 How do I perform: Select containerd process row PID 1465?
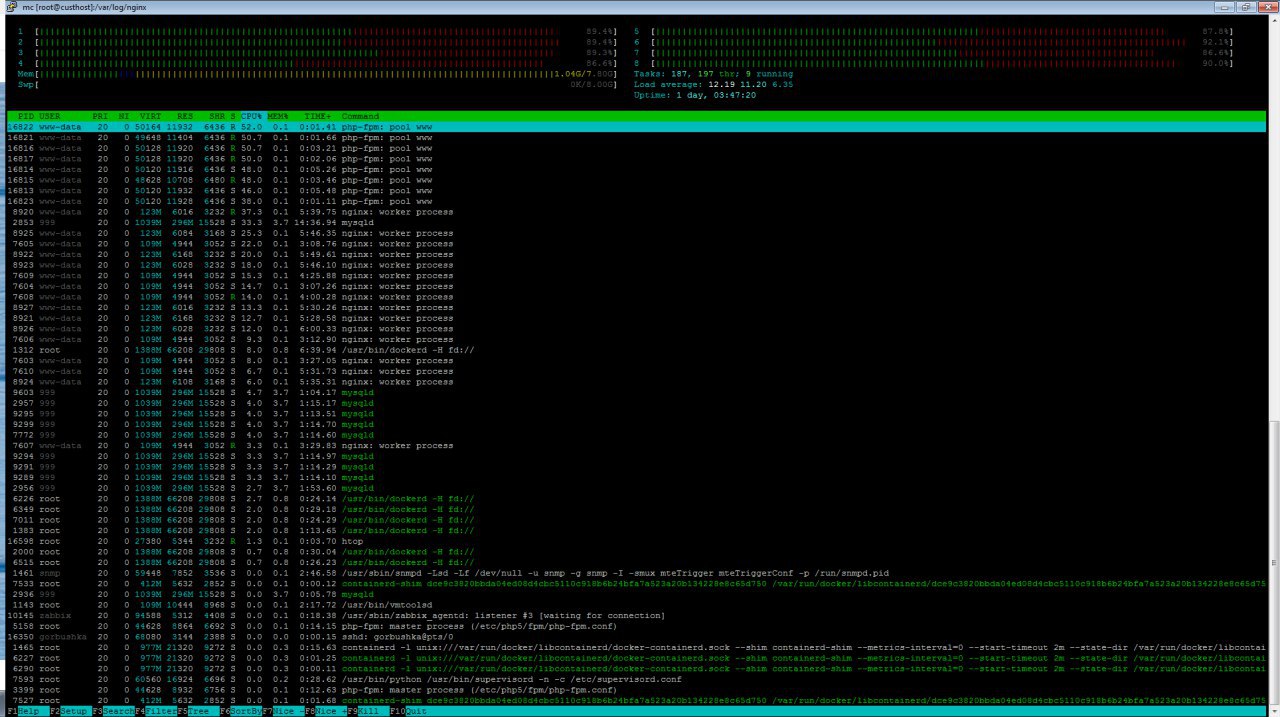[x=636, y=647]
